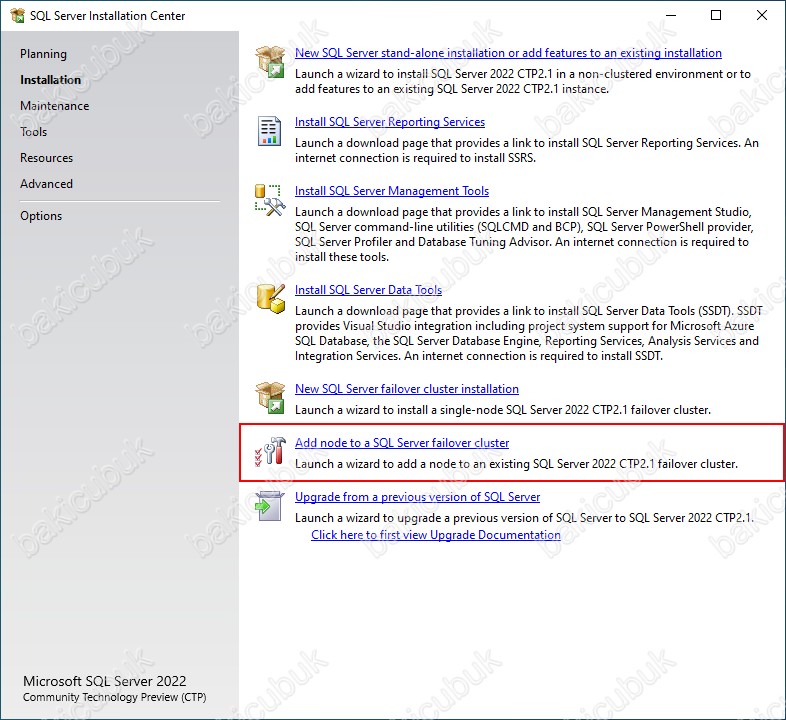Image resolution: width=786 pixels, height=720 pixels.
Task: Click Add node to a SQL Server failover cluster
Action: click(402, 443)
